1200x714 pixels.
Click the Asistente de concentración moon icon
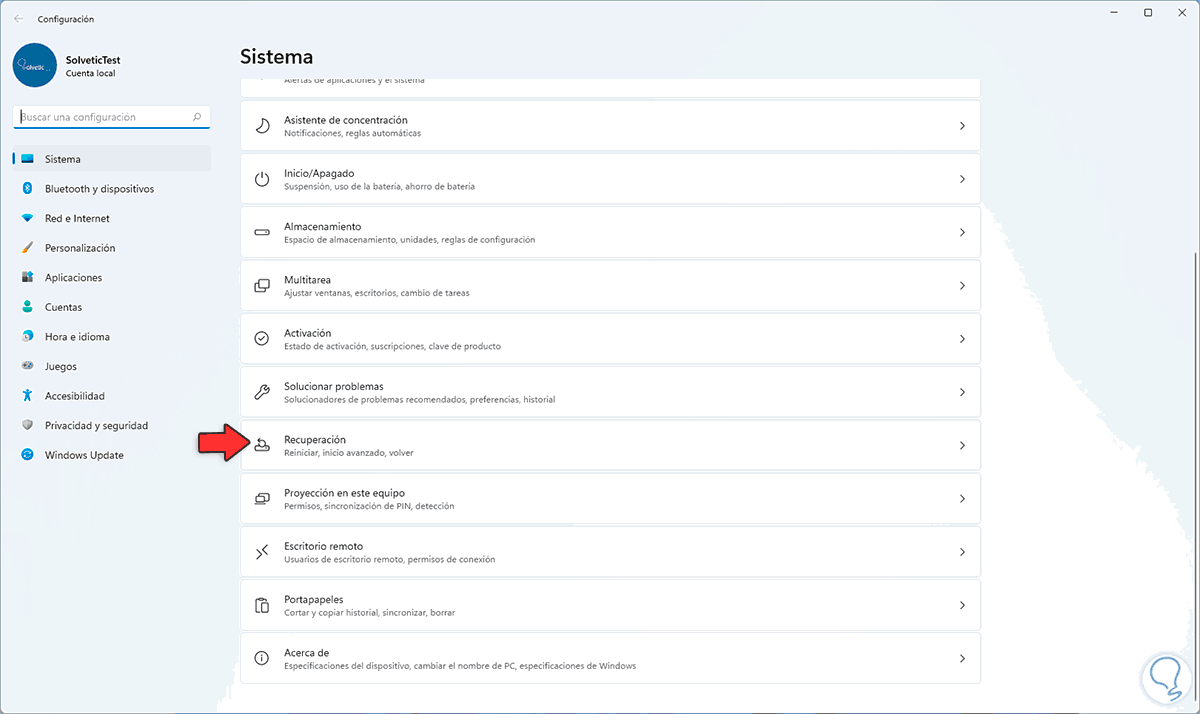(262, 126)
